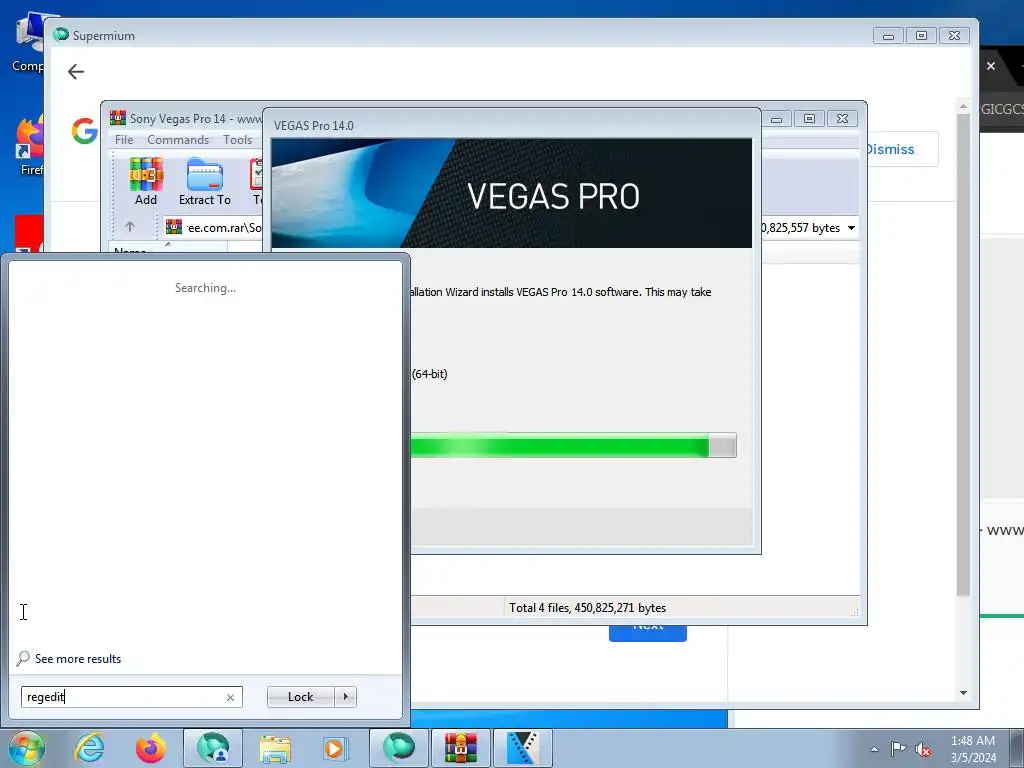Click the VEGAS Pro installer progress bar
Viewport: 1024px width, 768px height.
(x=573, y=445)
